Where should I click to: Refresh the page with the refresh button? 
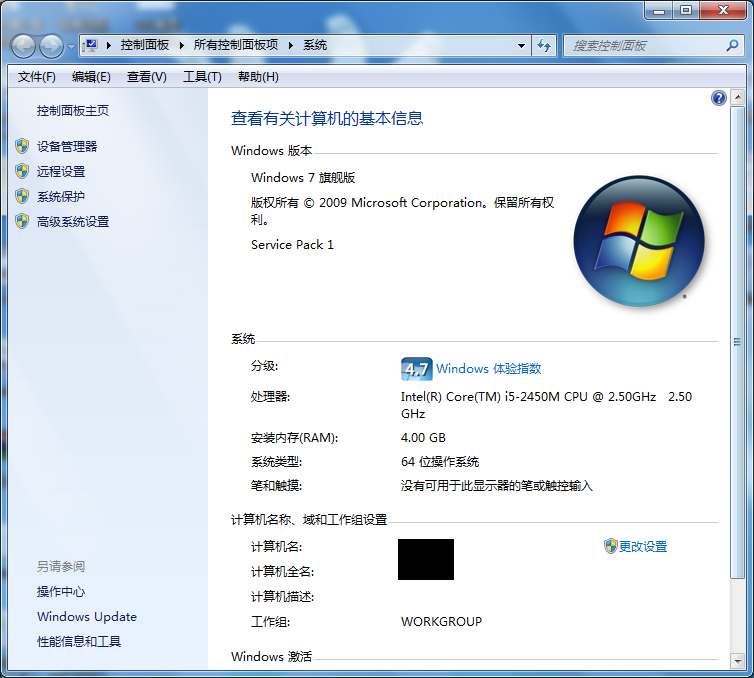click(544, 46)
